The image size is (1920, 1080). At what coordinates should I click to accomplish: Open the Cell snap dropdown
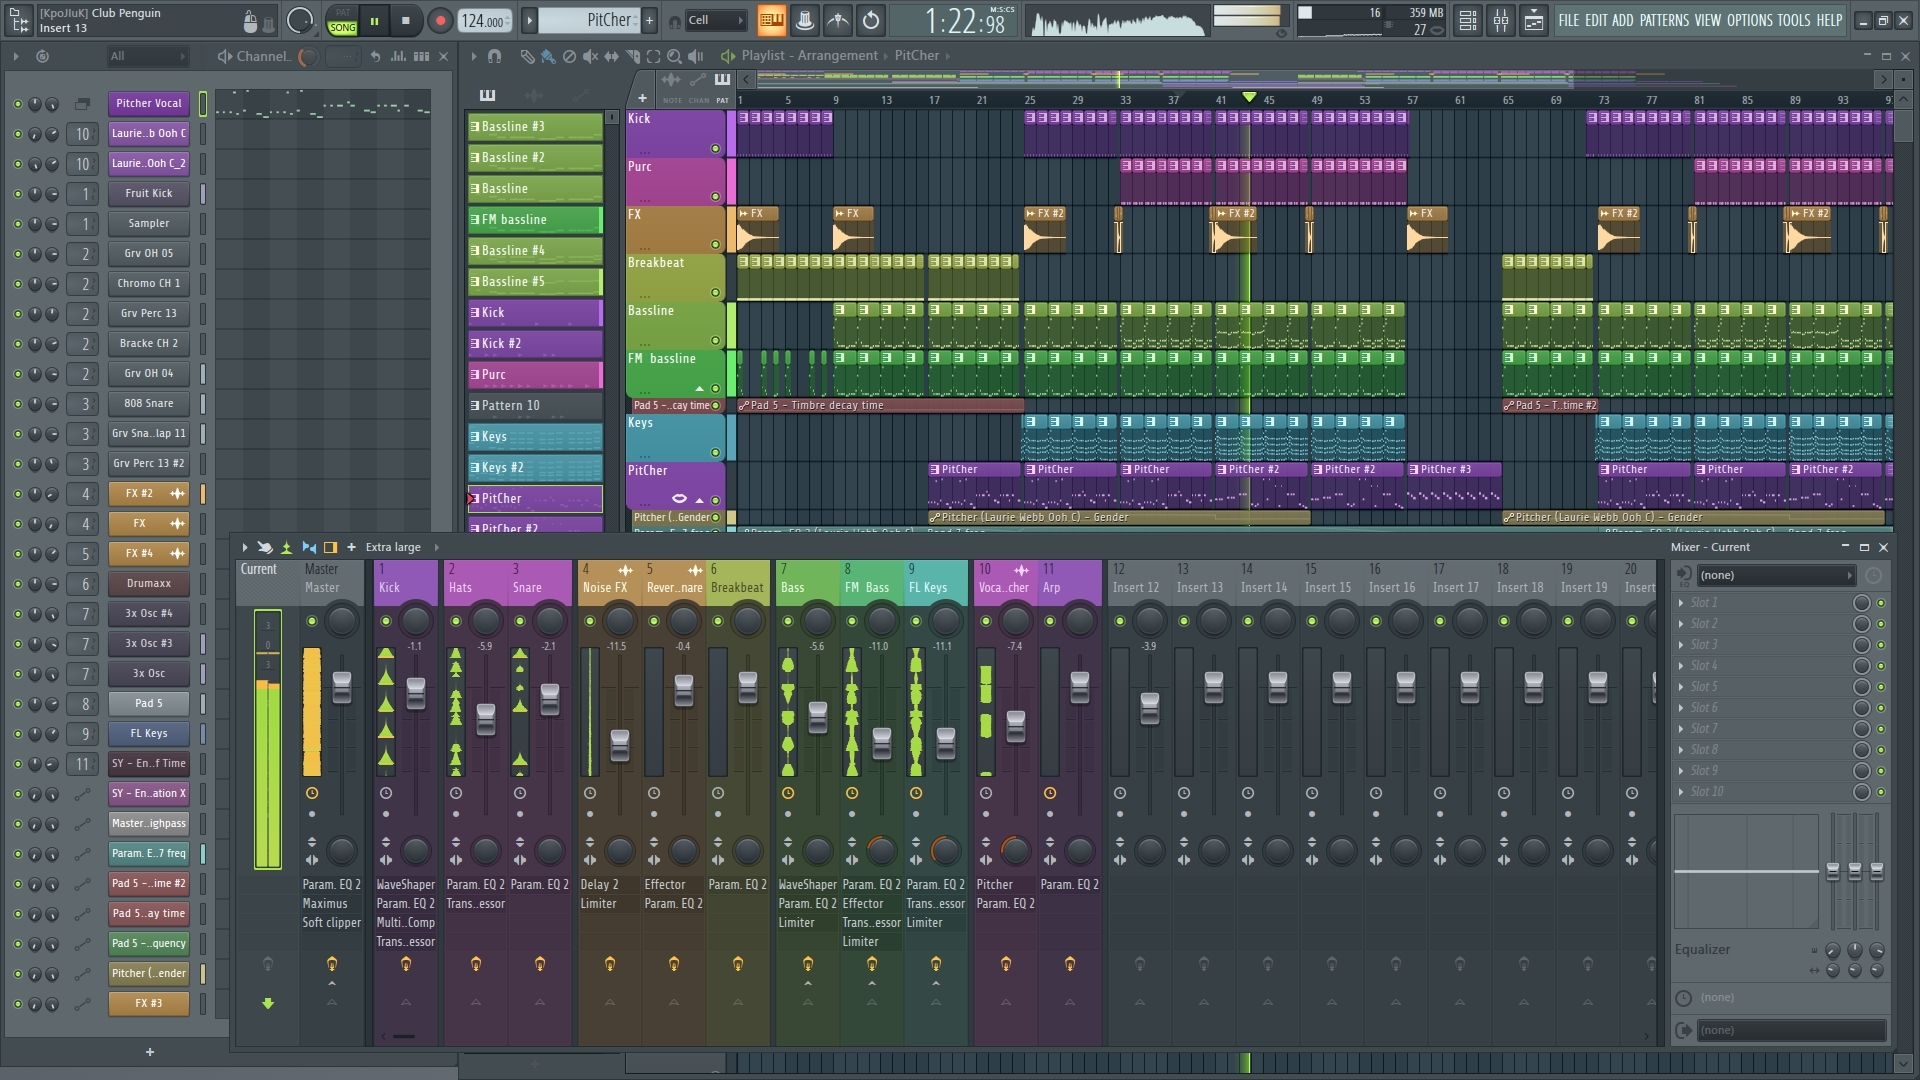[716, 20]
